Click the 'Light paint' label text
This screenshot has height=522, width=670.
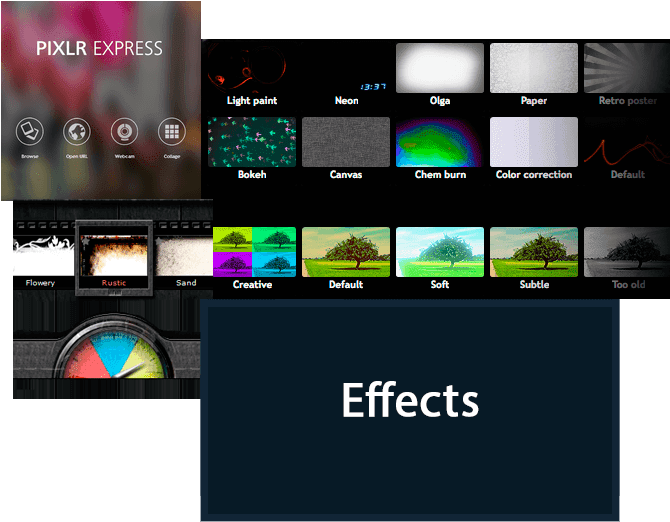coord(252,100)
